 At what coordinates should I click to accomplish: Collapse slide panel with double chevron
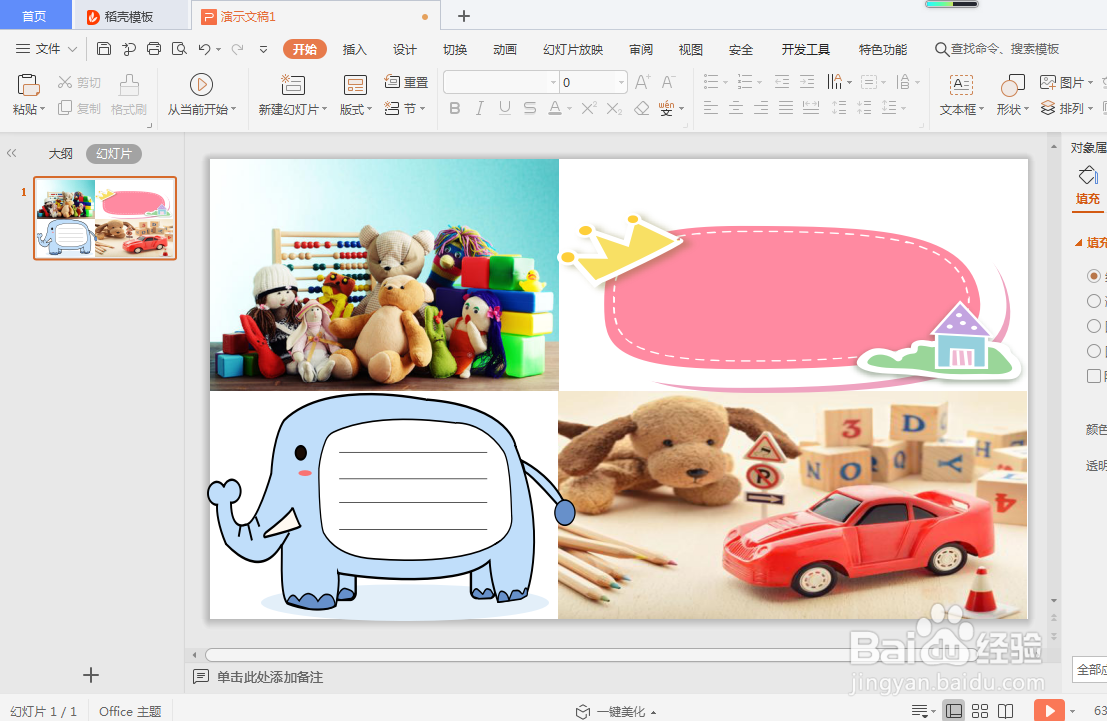coord(11,153)
